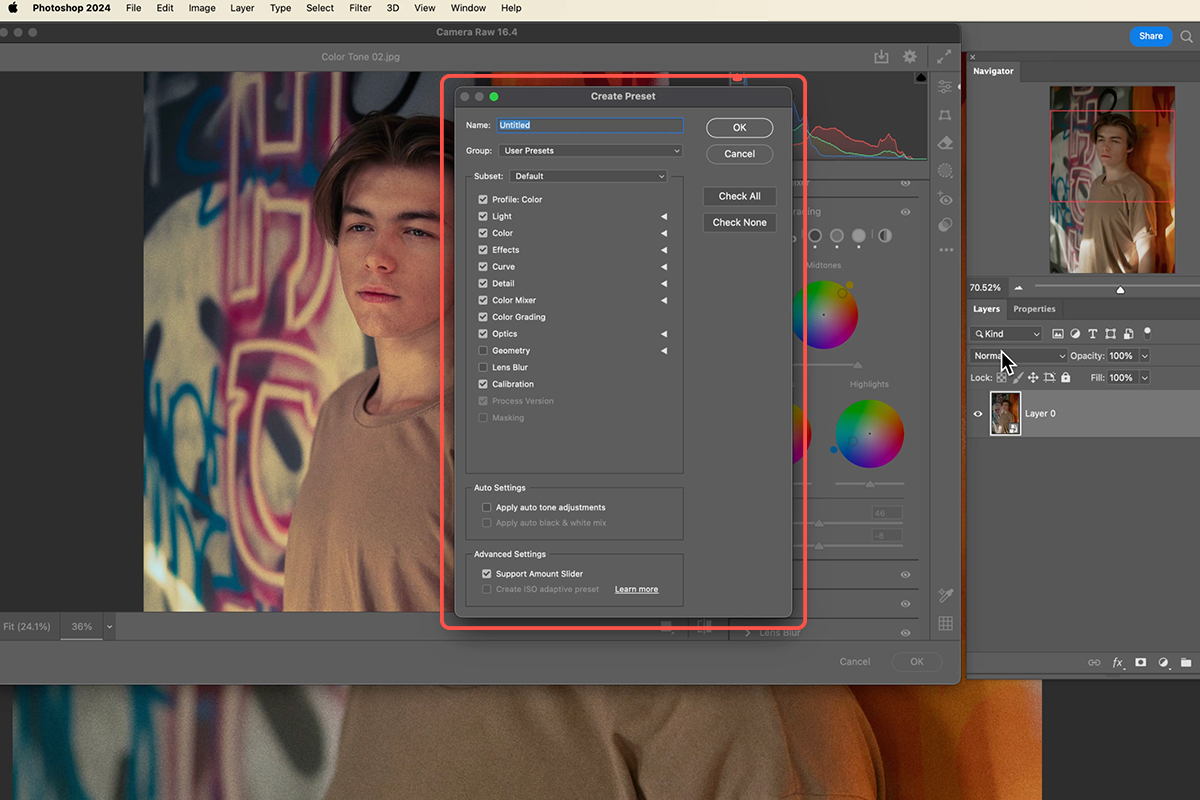Select the Red Eye removal tool
1200x800 pixels.
pyautogui.click(x=944, y=199)
